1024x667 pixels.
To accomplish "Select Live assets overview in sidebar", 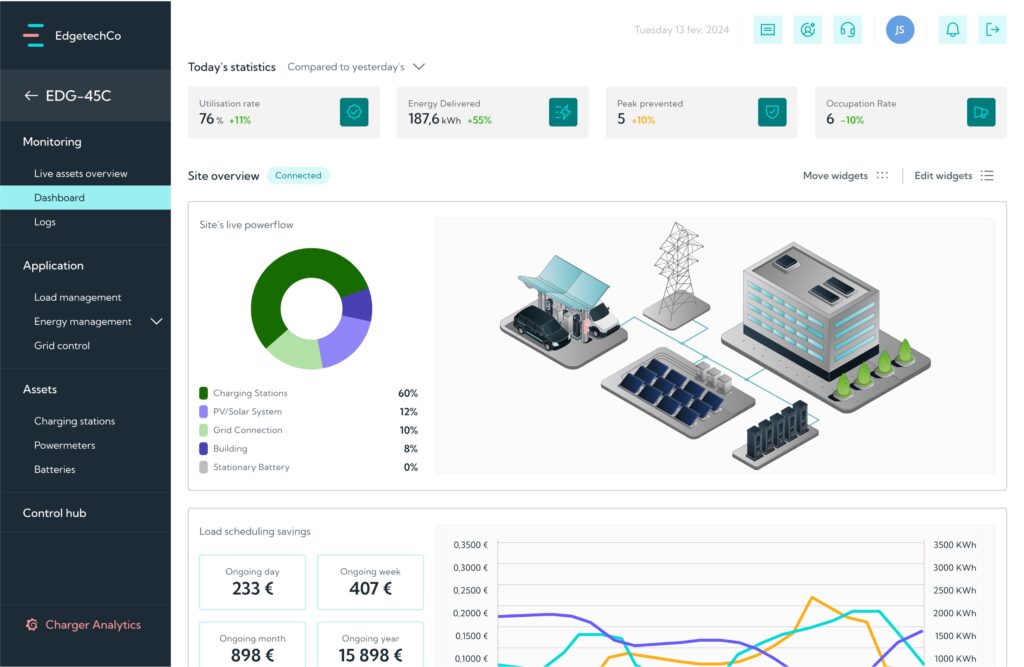I will click(x=81, y=174).
